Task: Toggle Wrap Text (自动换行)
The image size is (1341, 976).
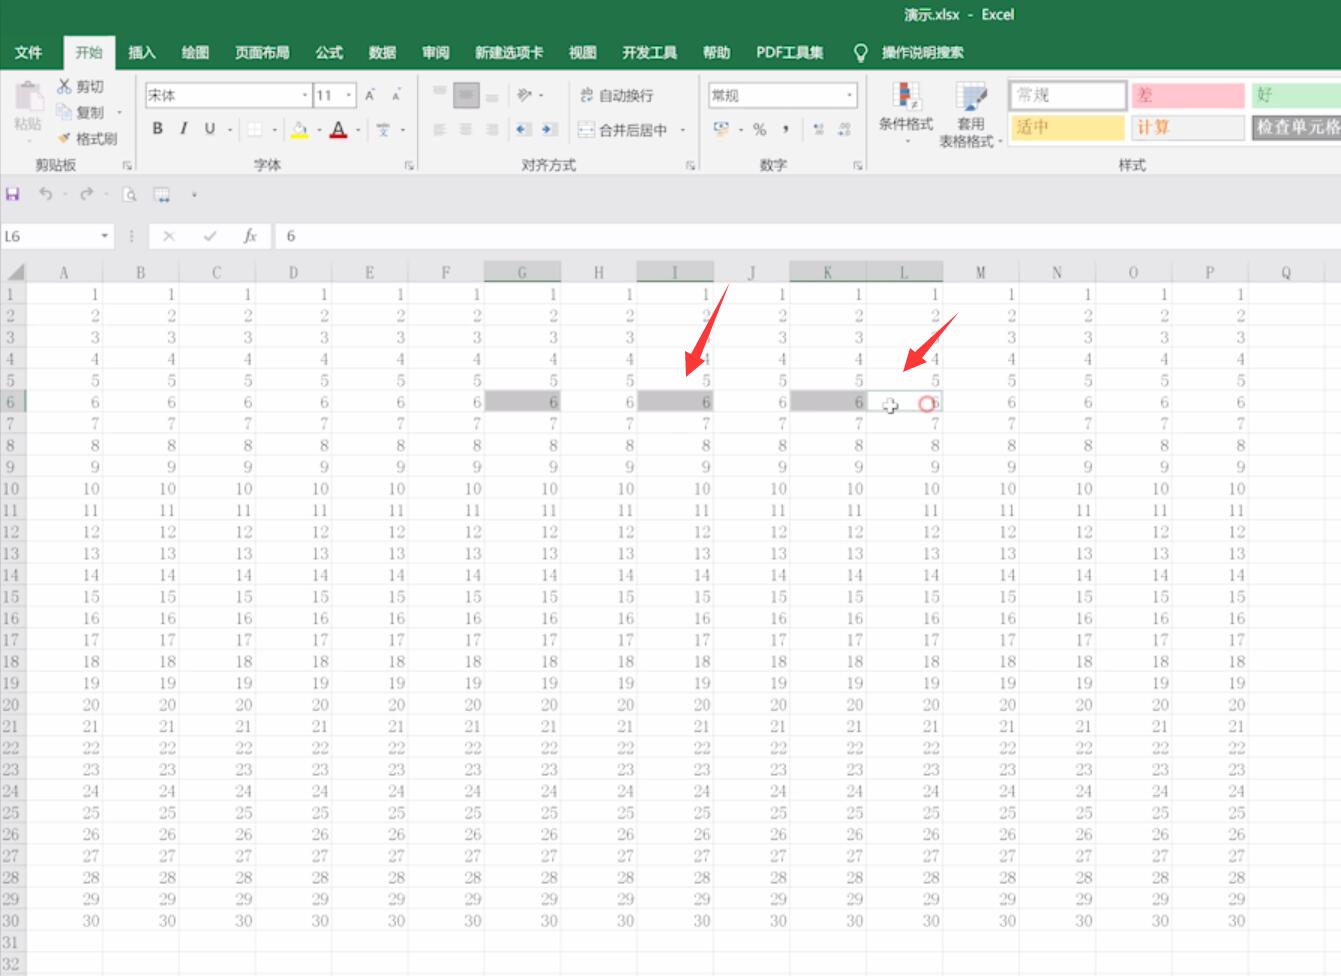Action: click(616, 95)
